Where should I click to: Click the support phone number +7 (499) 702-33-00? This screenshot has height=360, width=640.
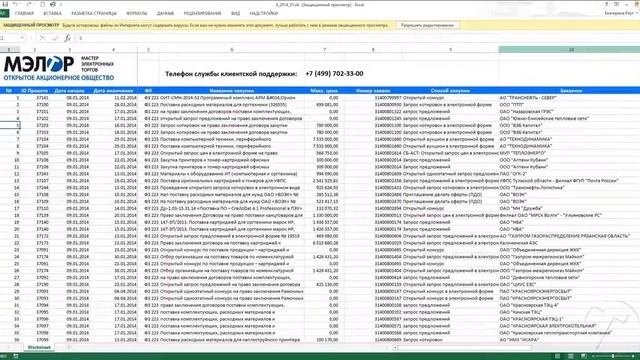click(334, 74)
